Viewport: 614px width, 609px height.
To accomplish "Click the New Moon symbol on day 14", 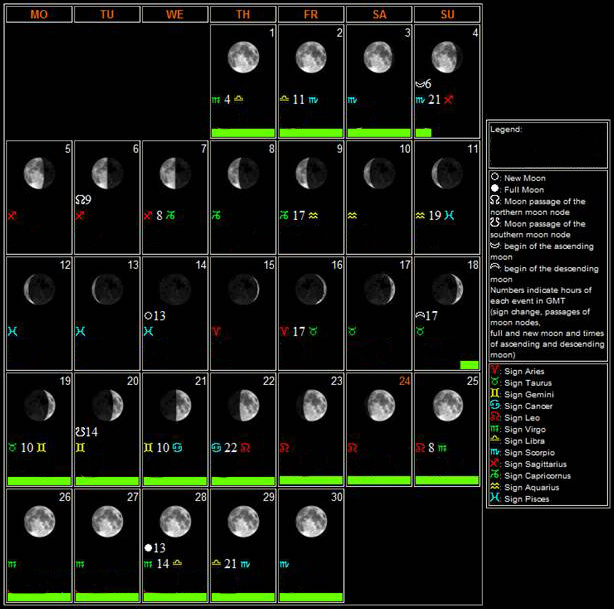I will point(148,315).
